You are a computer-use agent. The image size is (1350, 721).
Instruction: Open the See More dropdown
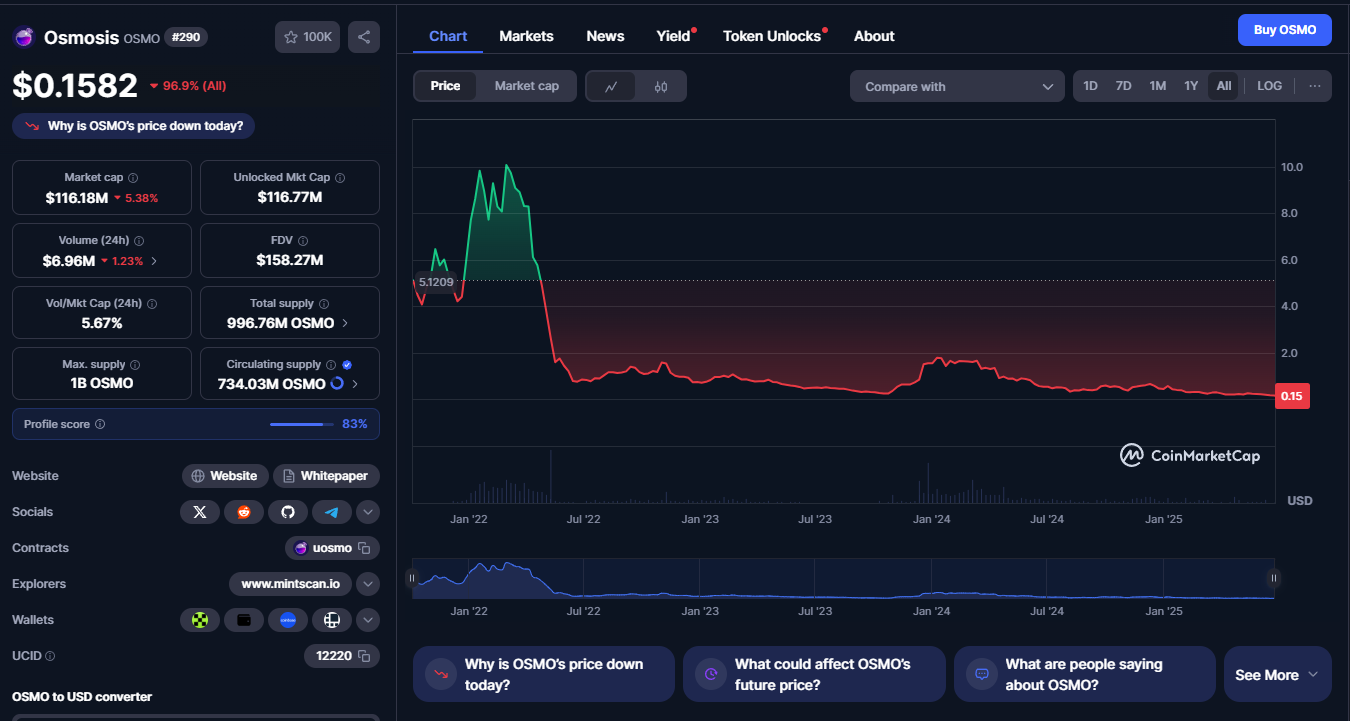(x=1277, y=674)
